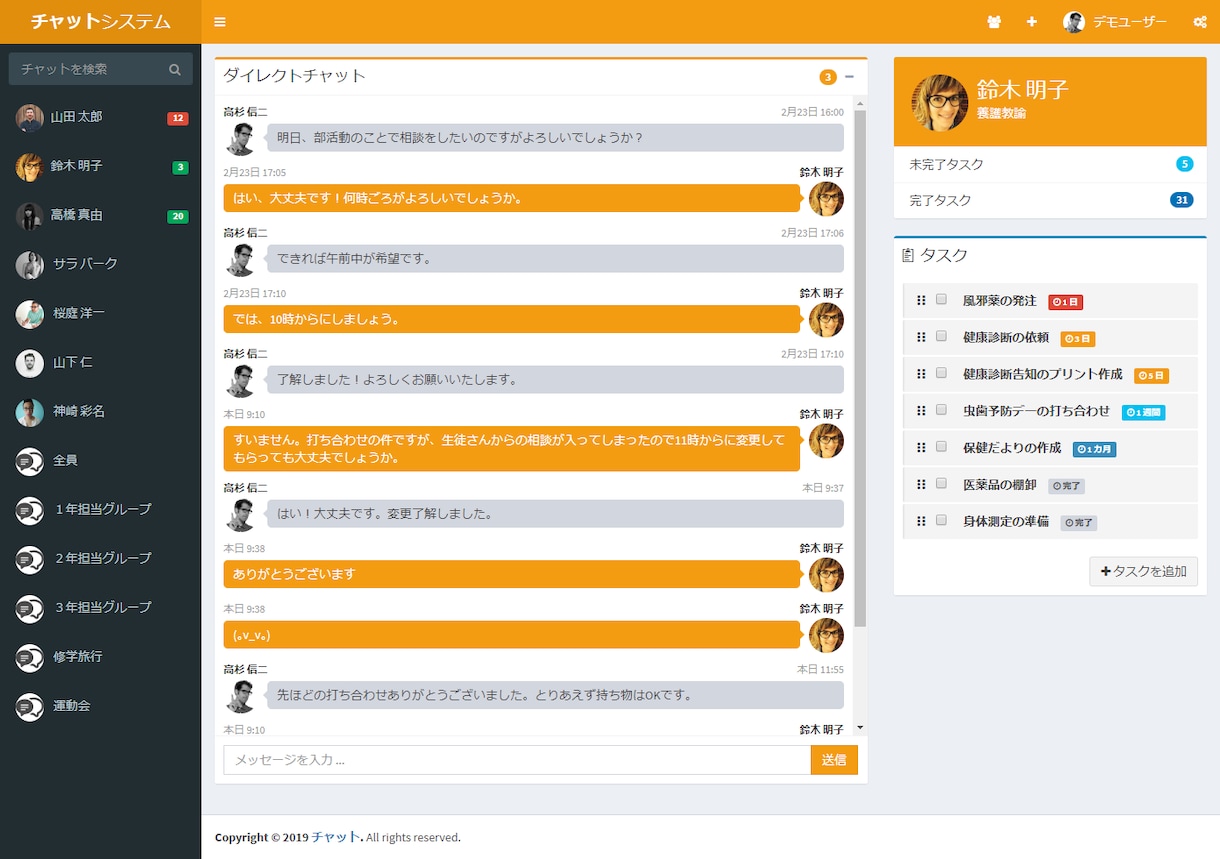Open chat with 鈴木 明子 in sidebar
The width and height of the screenshot is (1220, 859).
pyautogui.click(x=100, y=167)
